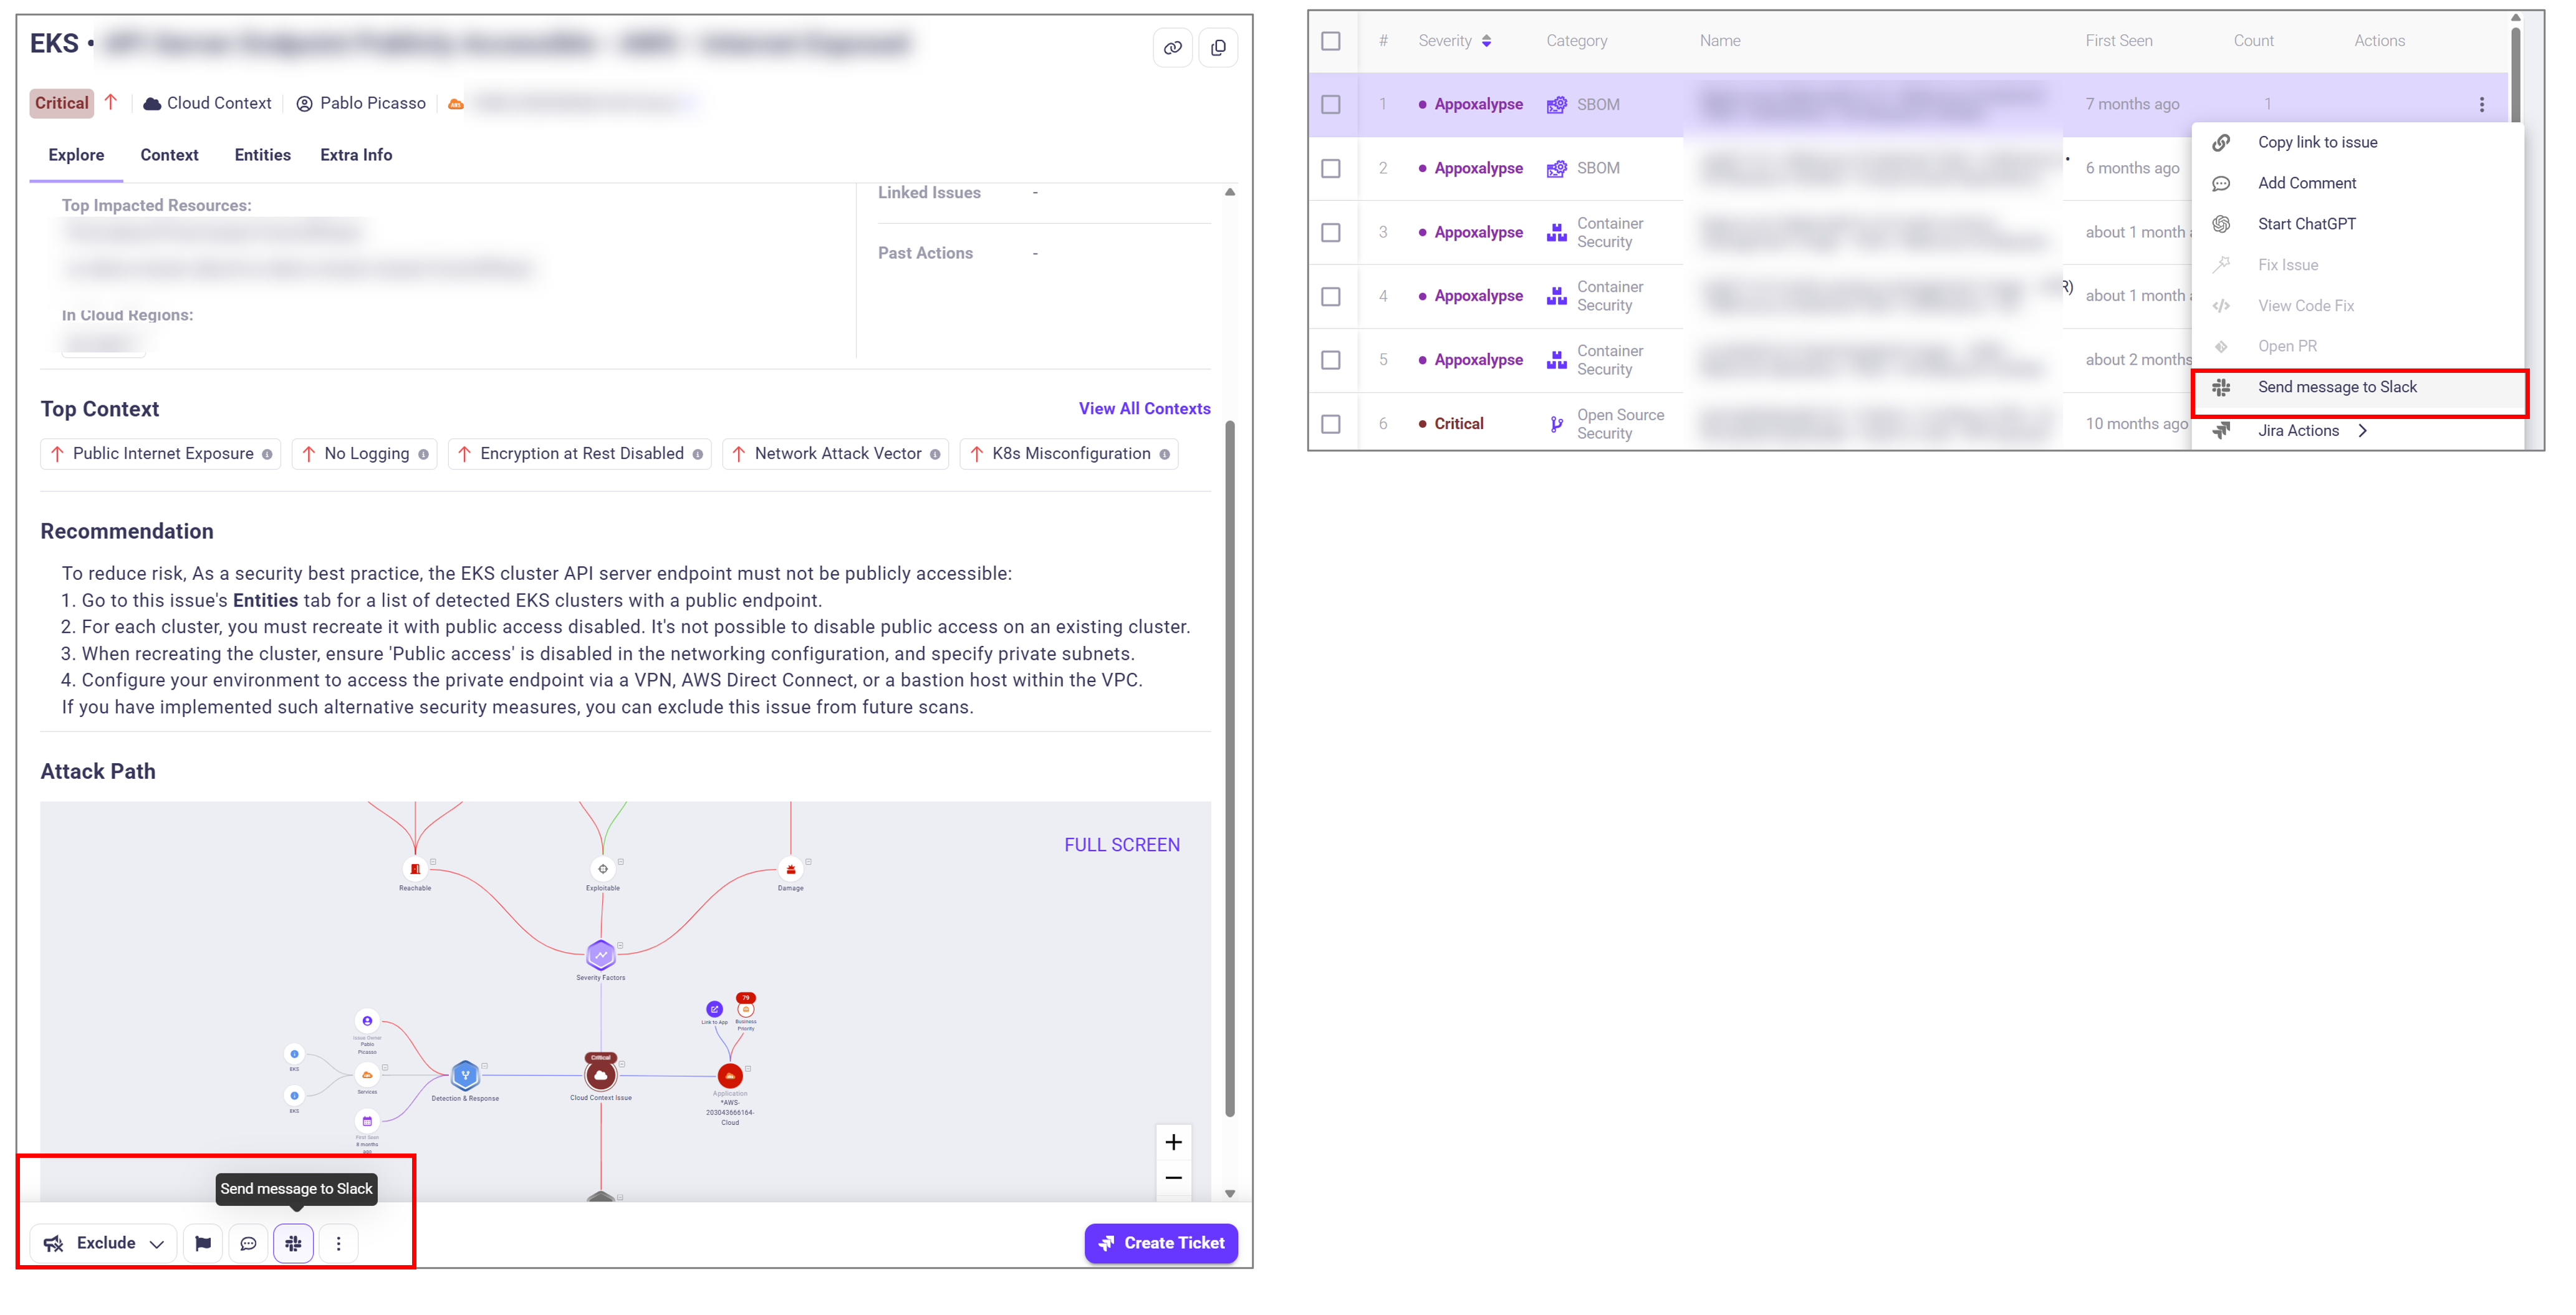Zoom out attack path with minus icon

[1173, 1178]
